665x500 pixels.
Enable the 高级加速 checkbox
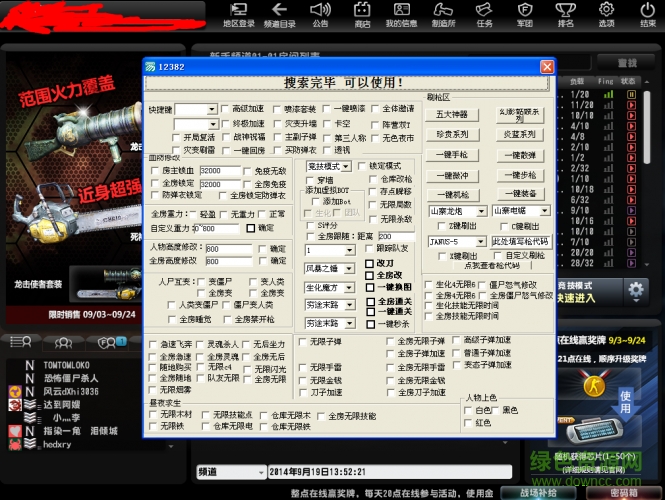[x=225, y=108]
